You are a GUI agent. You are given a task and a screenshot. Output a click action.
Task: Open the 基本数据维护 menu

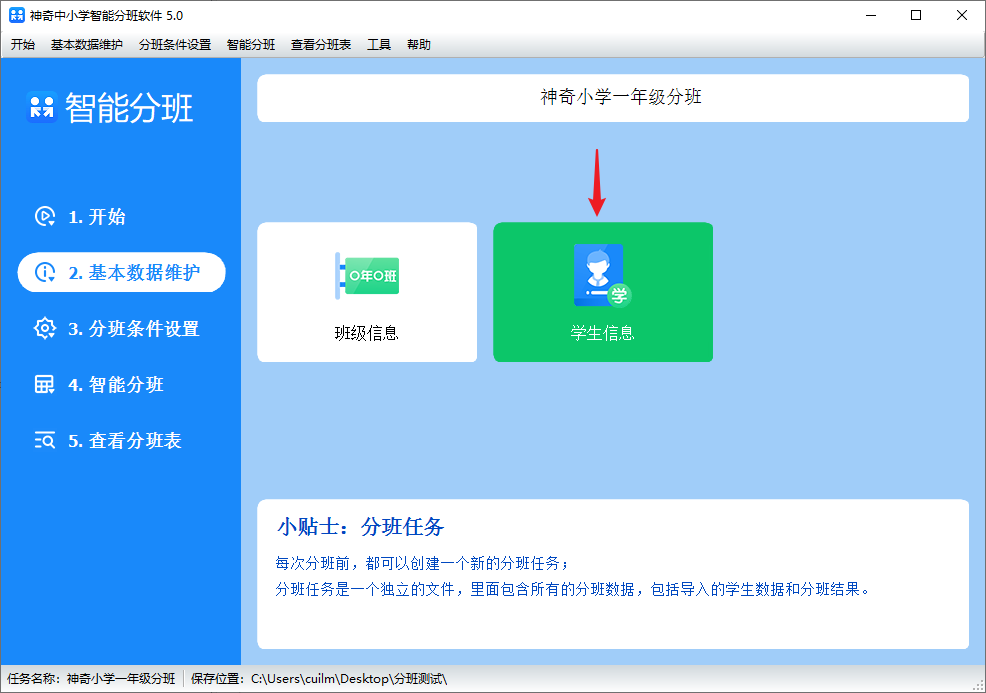pyautogui.click(x=87, y=45)
